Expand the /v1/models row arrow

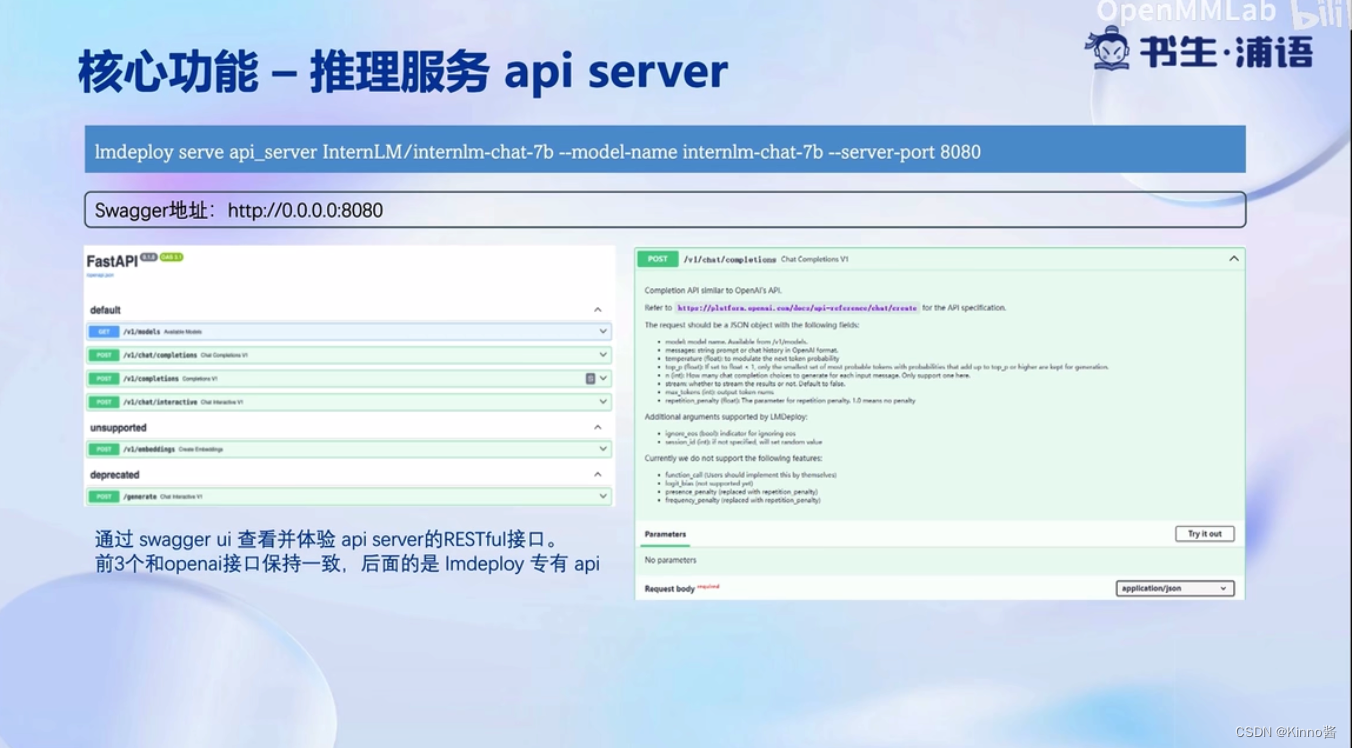[603, 332]
